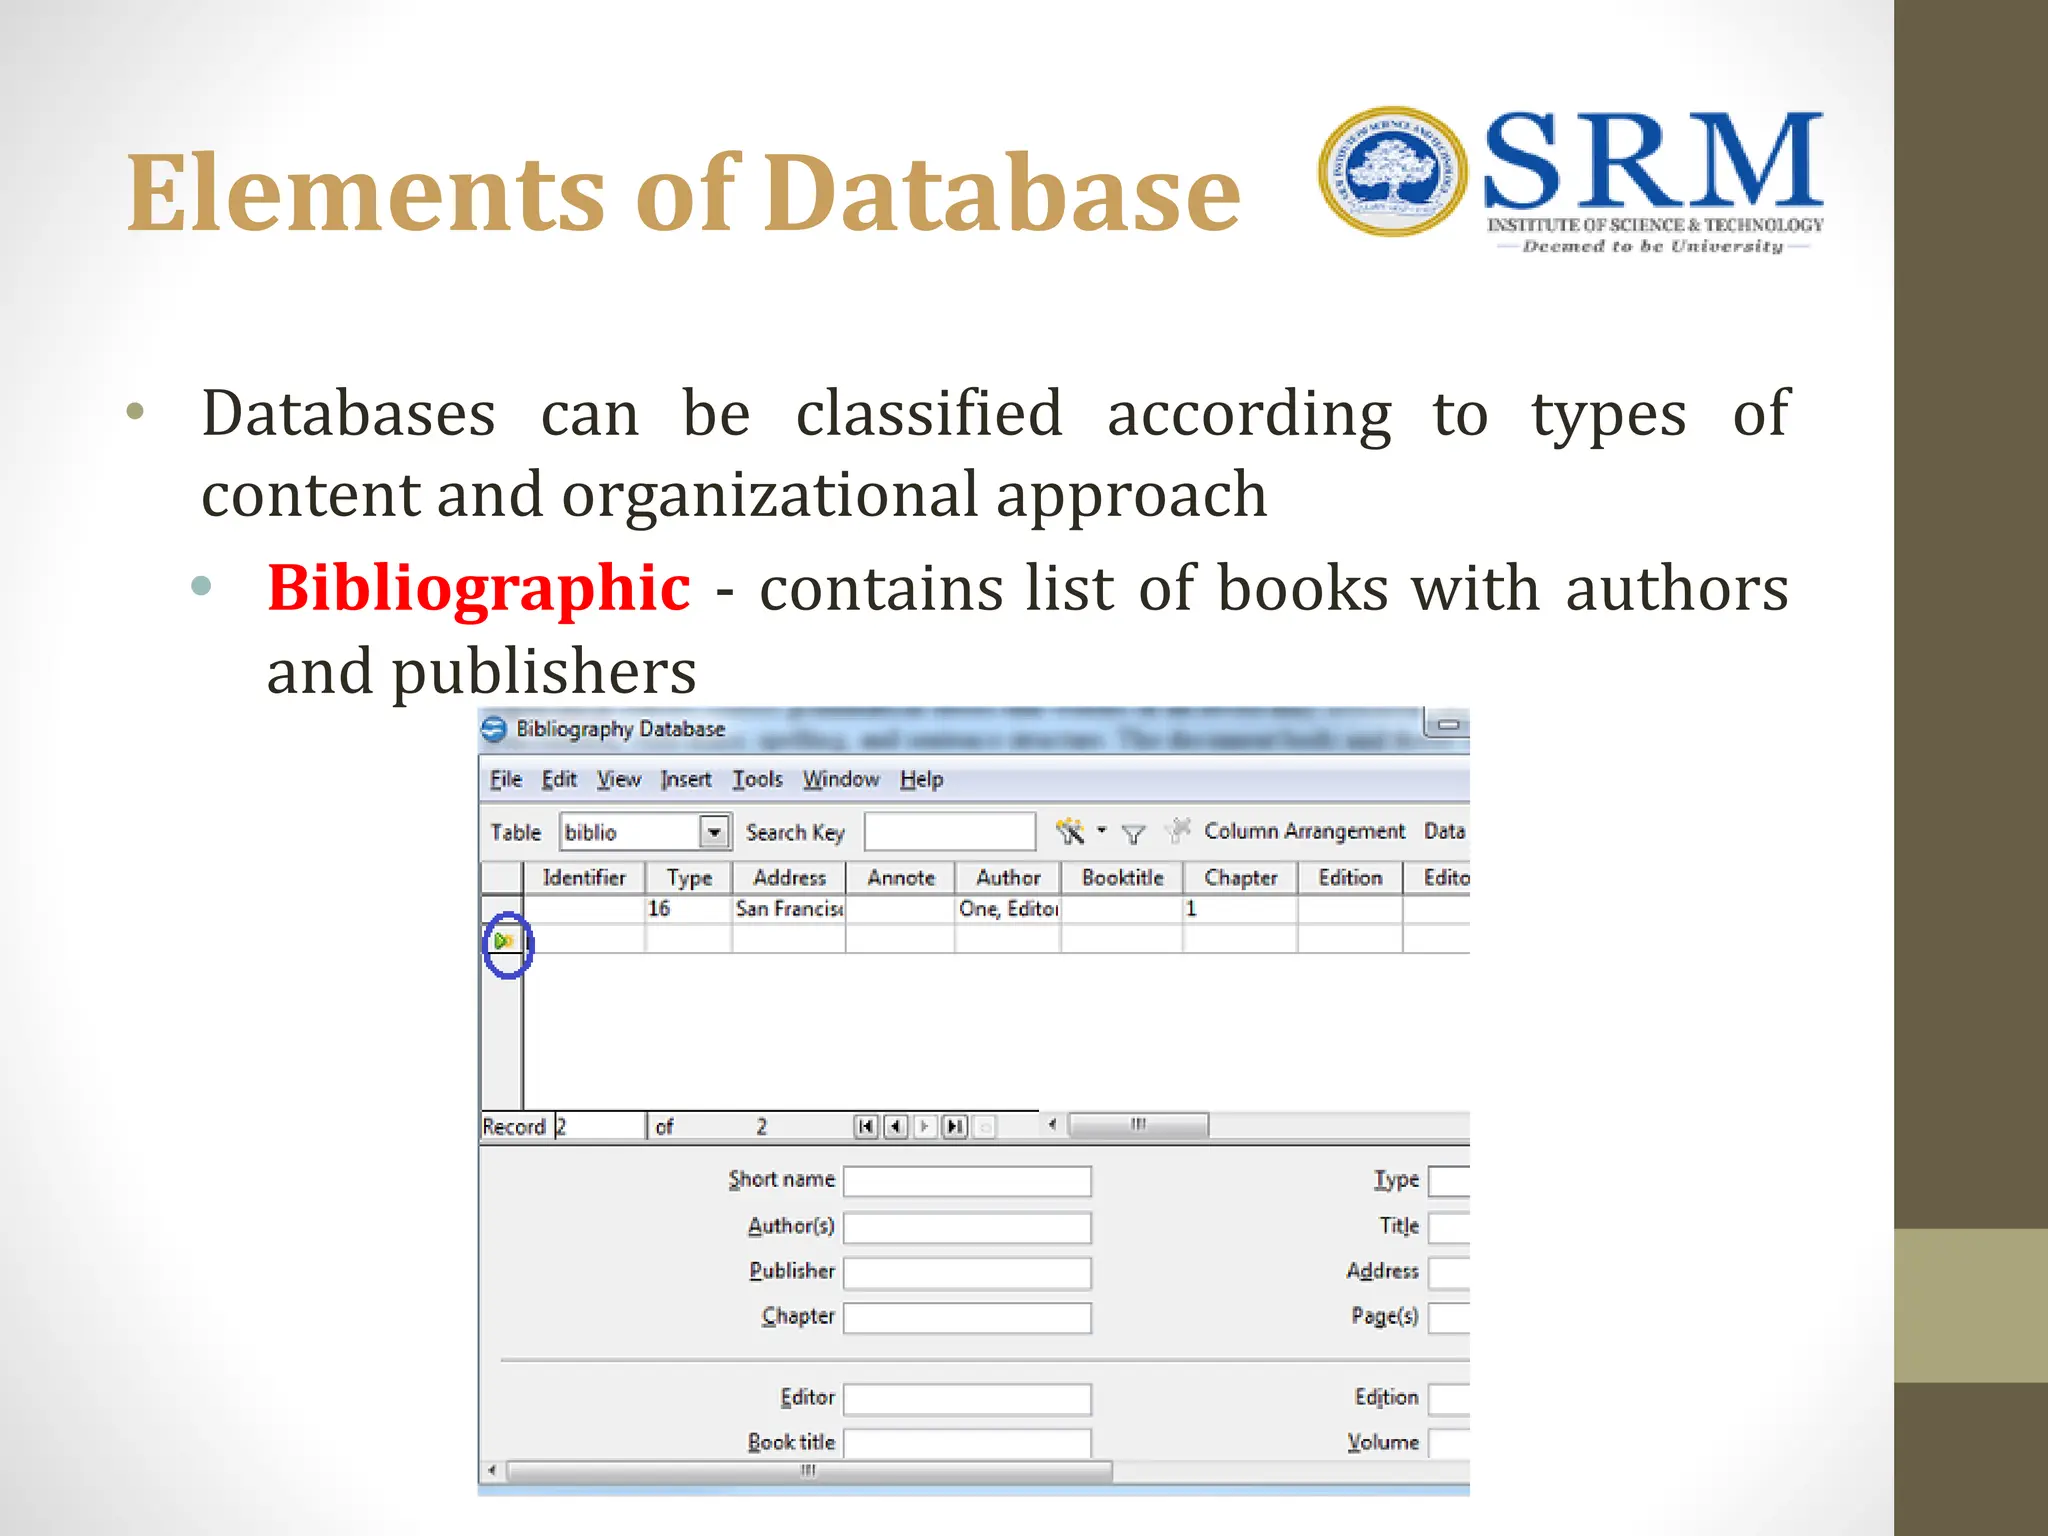Select the San Francisco address cell
The image size is (2048, 1536).
[x=789, y=908]
